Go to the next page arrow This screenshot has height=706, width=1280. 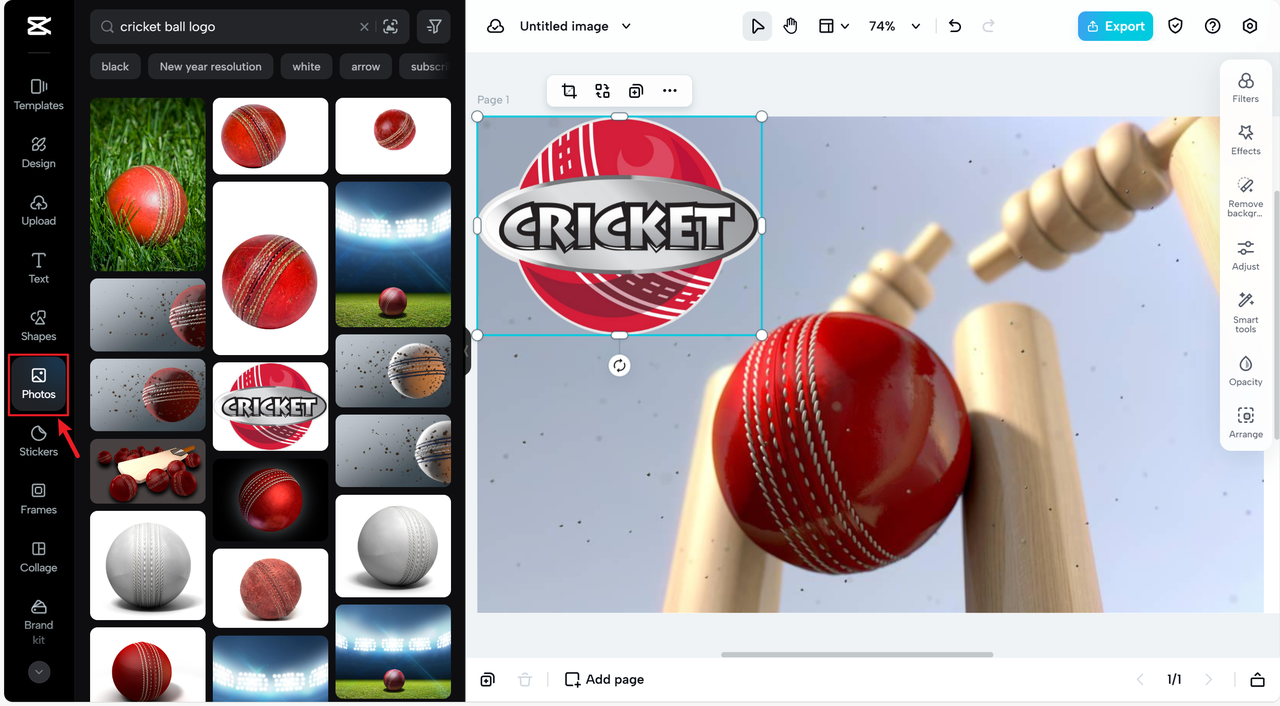(1208, 680)
